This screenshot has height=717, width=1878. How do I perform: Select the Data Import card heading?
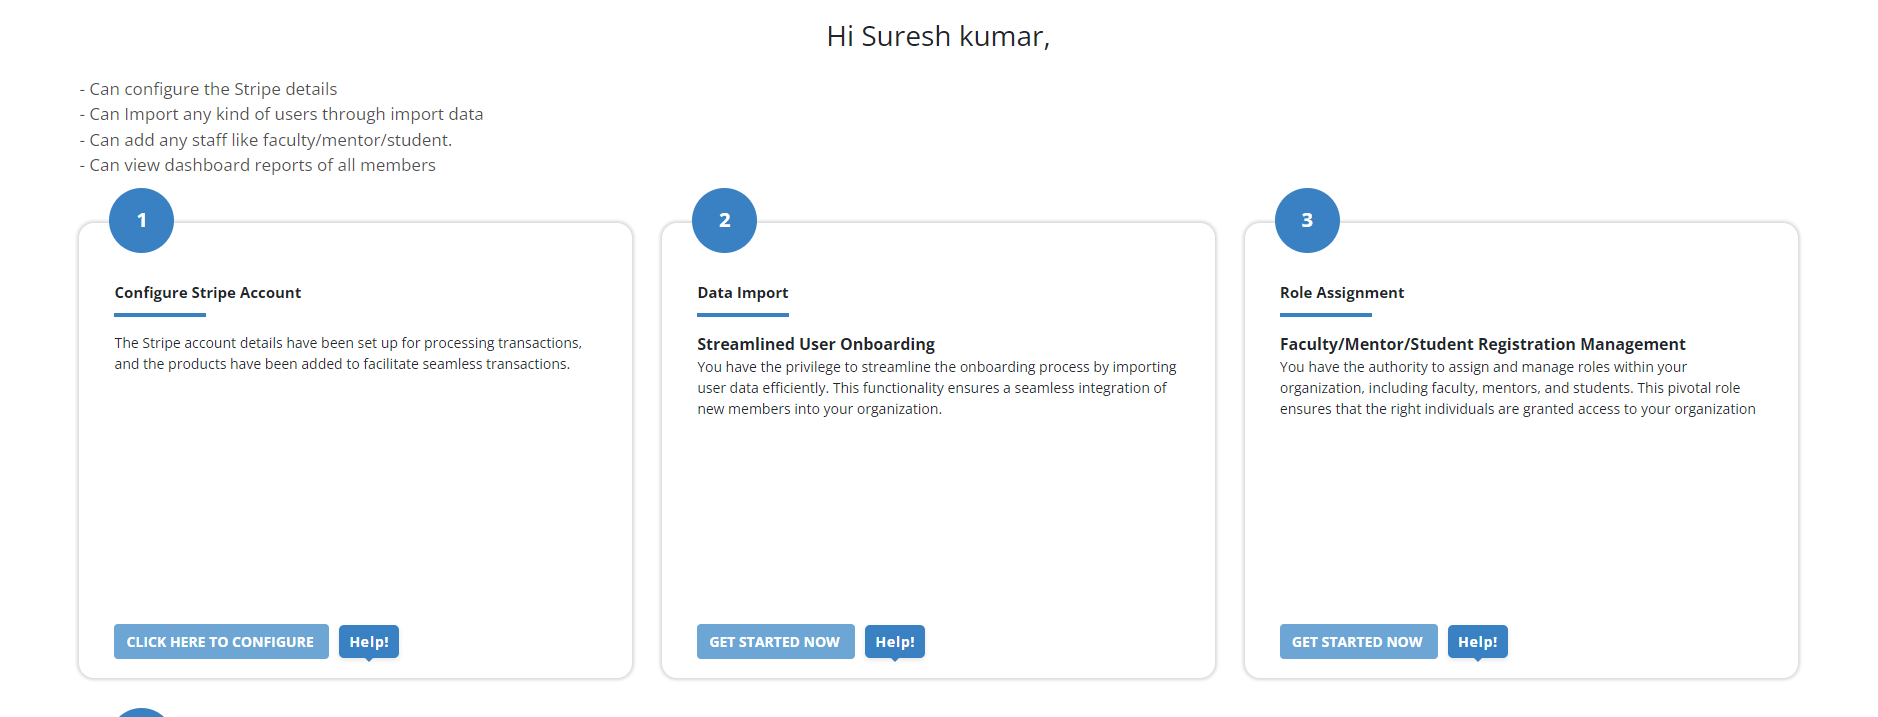point(742,293)
